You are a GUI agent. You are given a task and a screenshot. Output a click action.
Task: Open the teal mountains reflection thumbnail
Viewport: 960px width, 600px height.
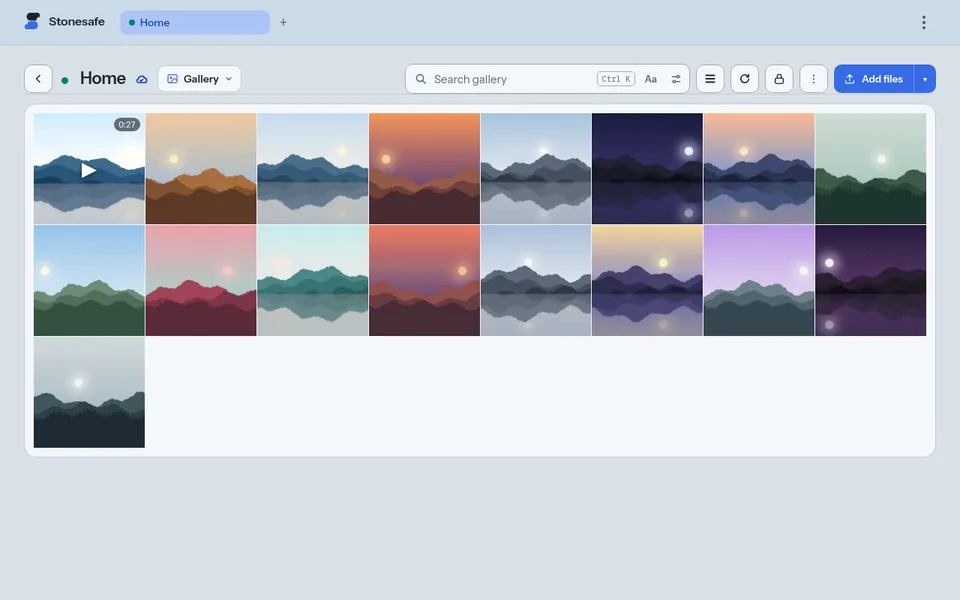[x=313, y=280]
